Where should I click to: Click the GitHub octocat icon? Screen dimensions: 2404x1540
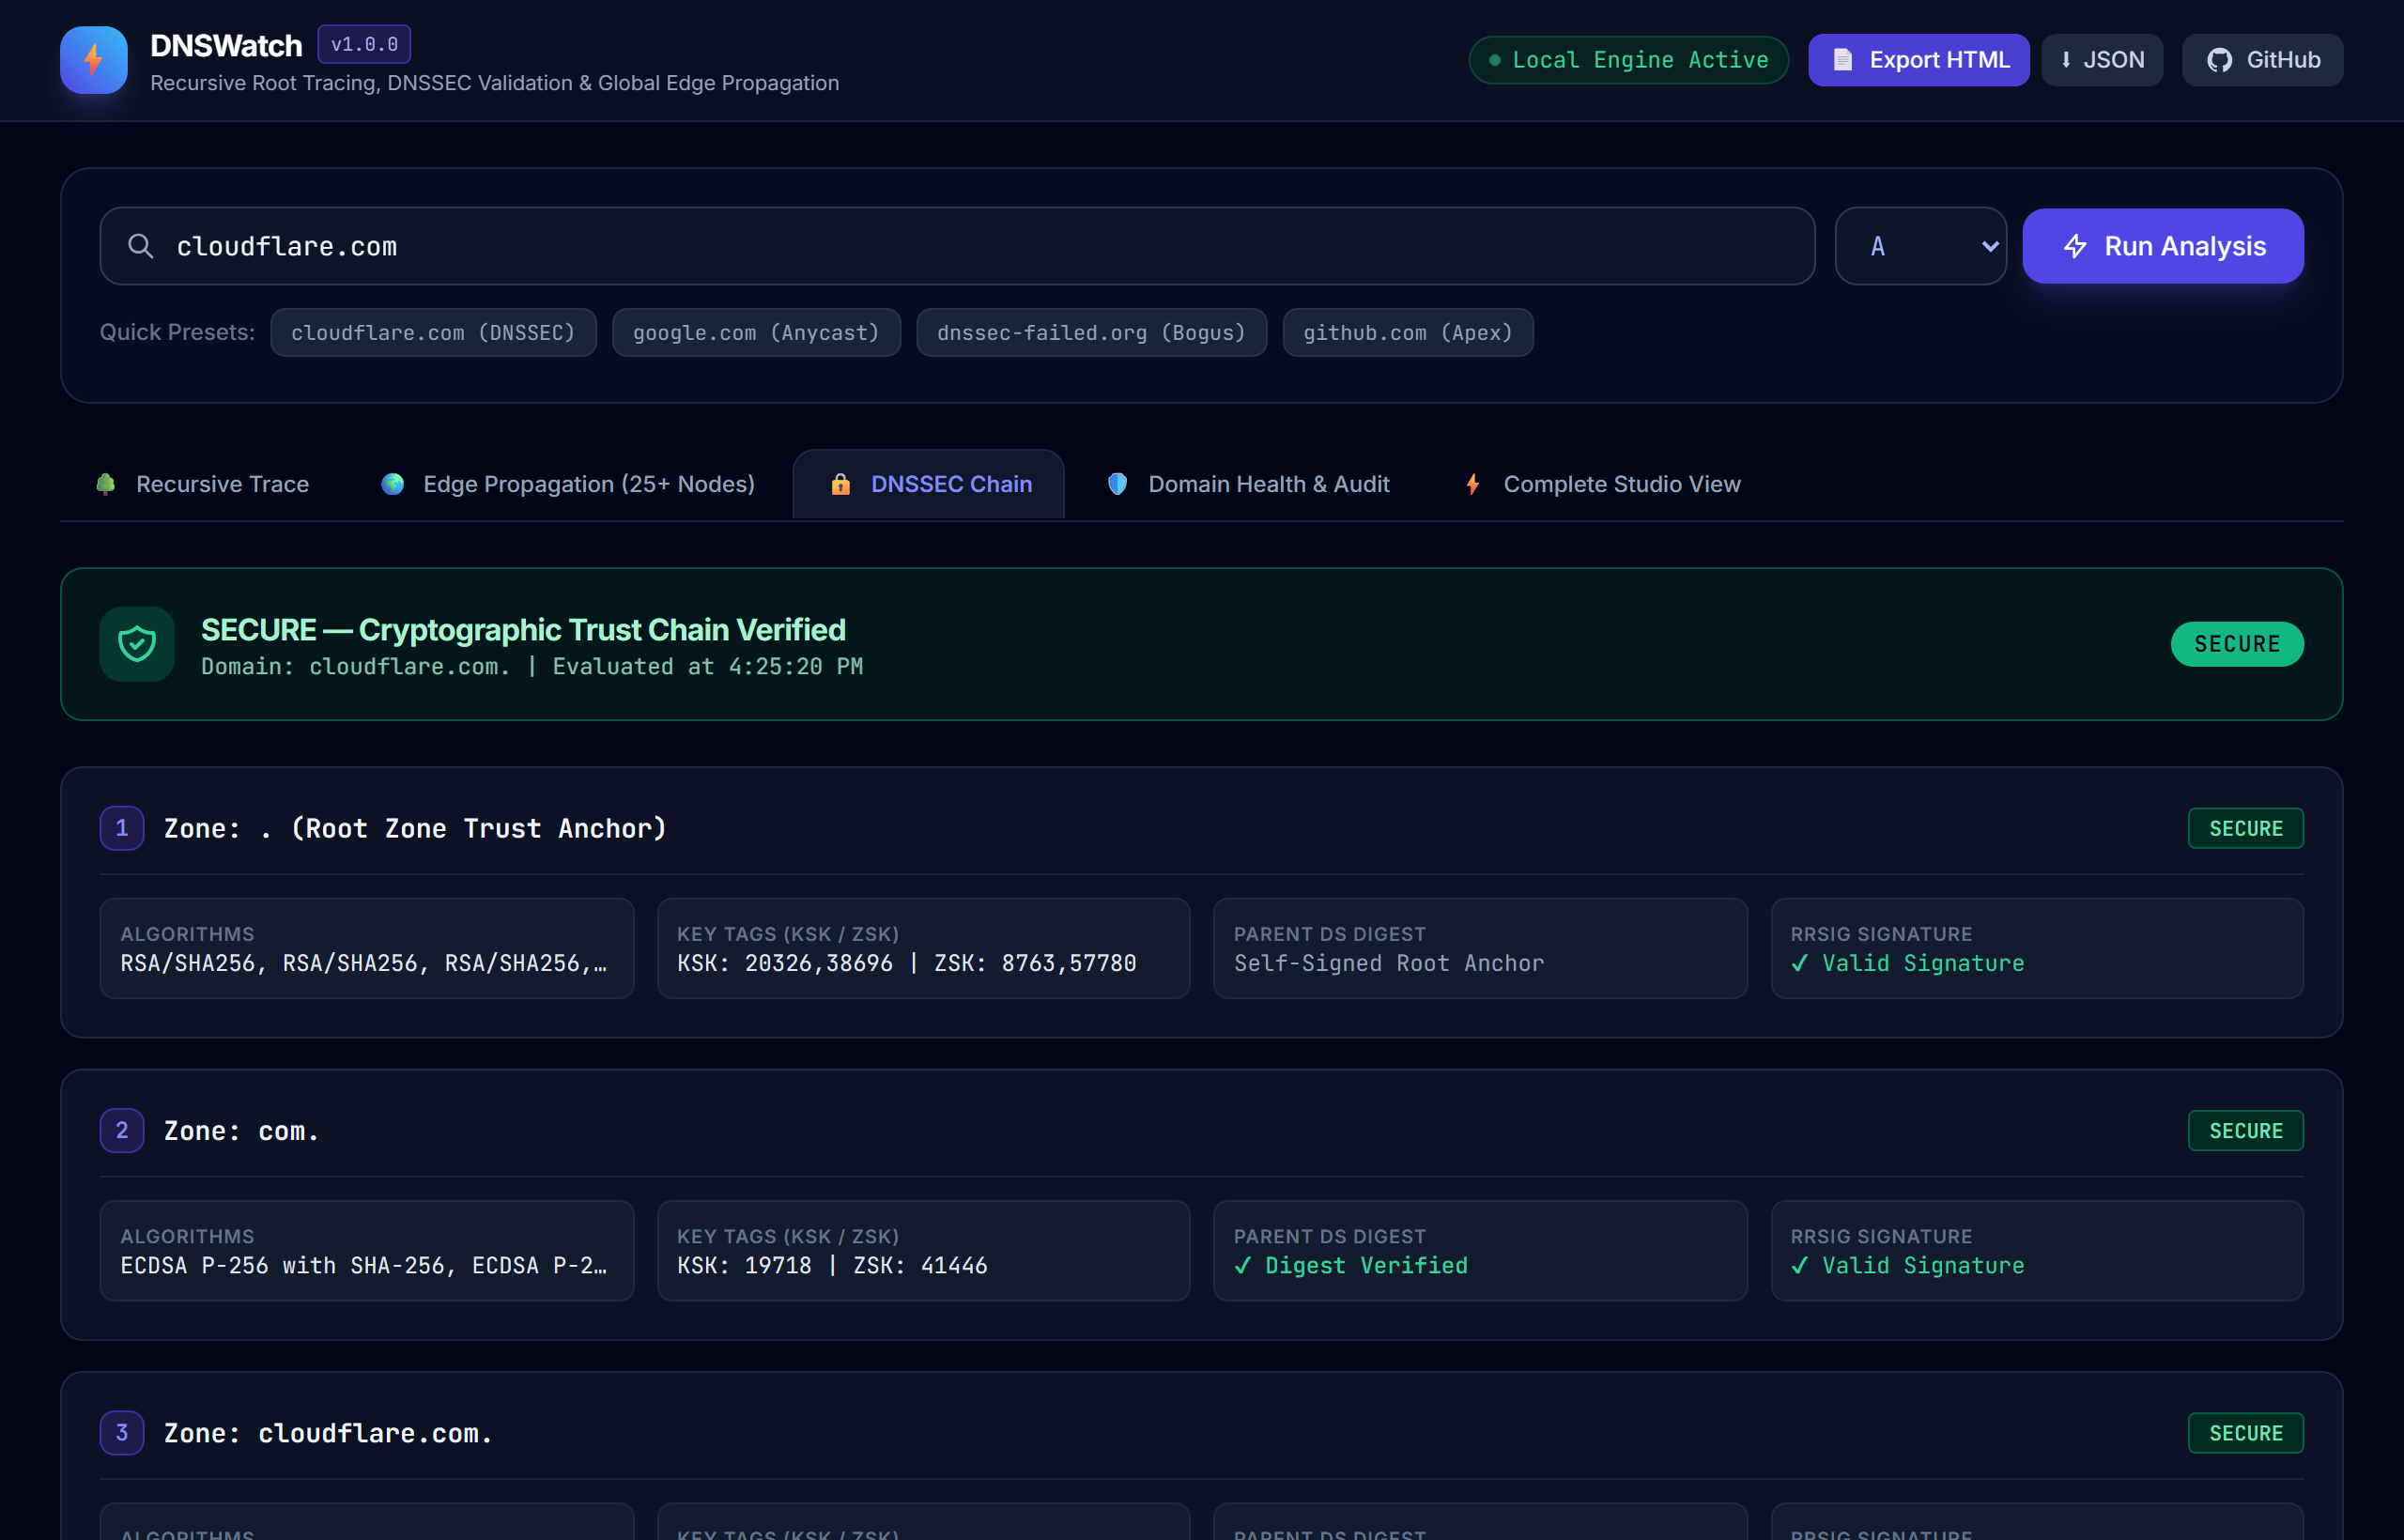[2220, 60]
